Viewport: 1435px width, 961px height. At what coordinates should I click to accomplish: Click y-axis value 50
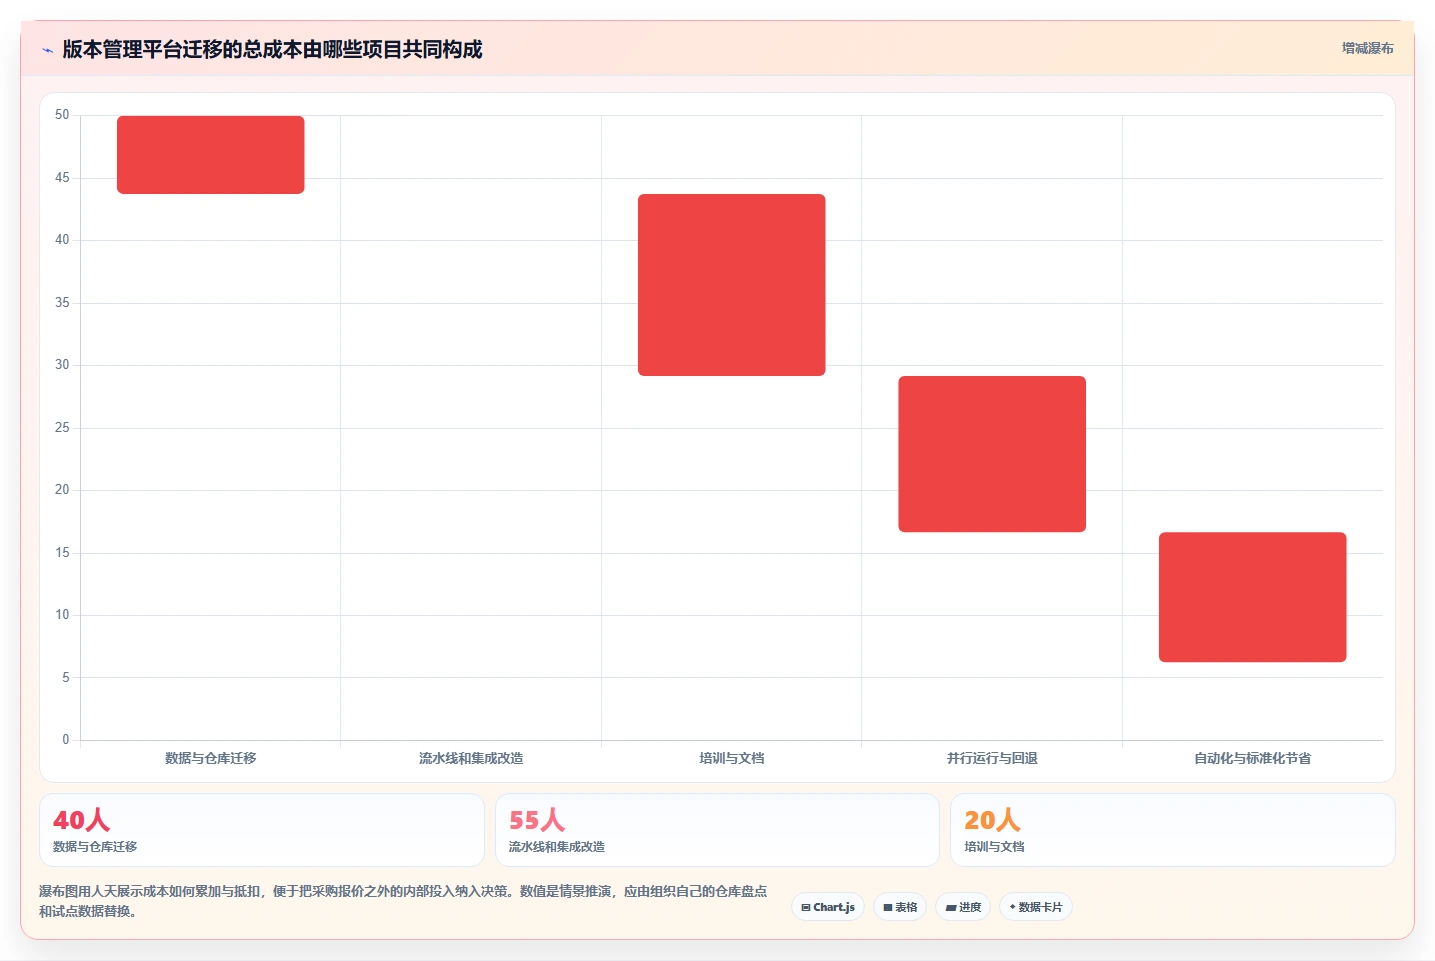pos(62,115)
